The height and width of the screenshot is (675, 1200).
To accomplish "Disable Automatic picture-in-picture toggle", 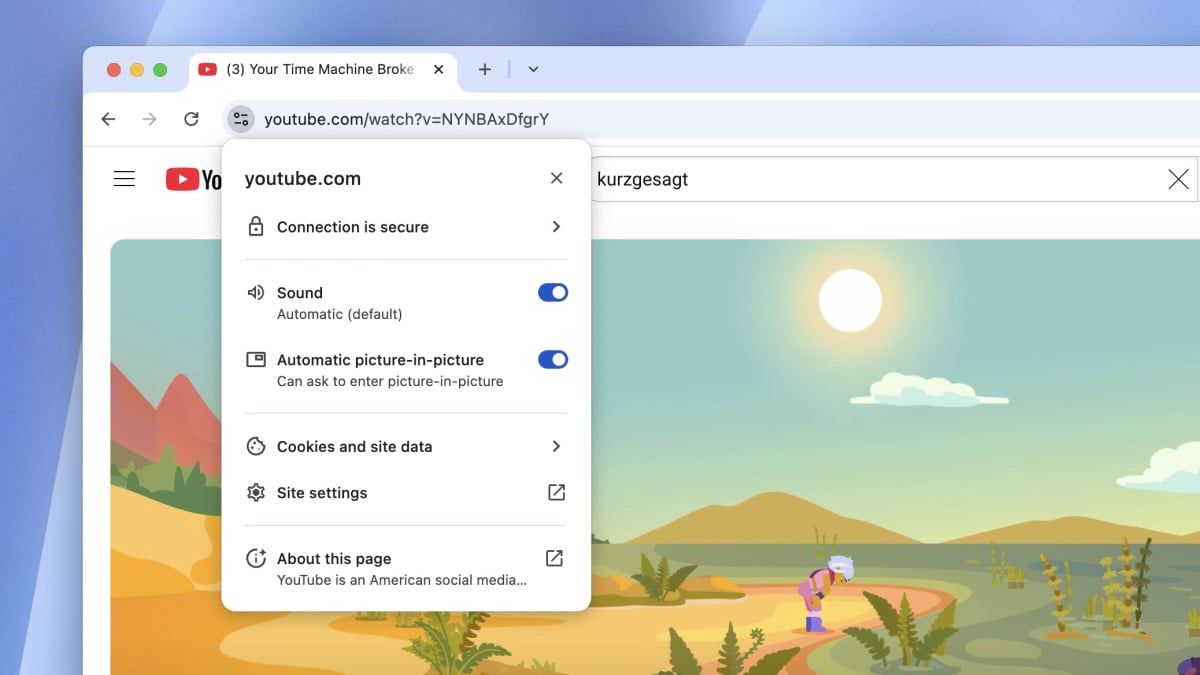I will click(x=553, y=359).
